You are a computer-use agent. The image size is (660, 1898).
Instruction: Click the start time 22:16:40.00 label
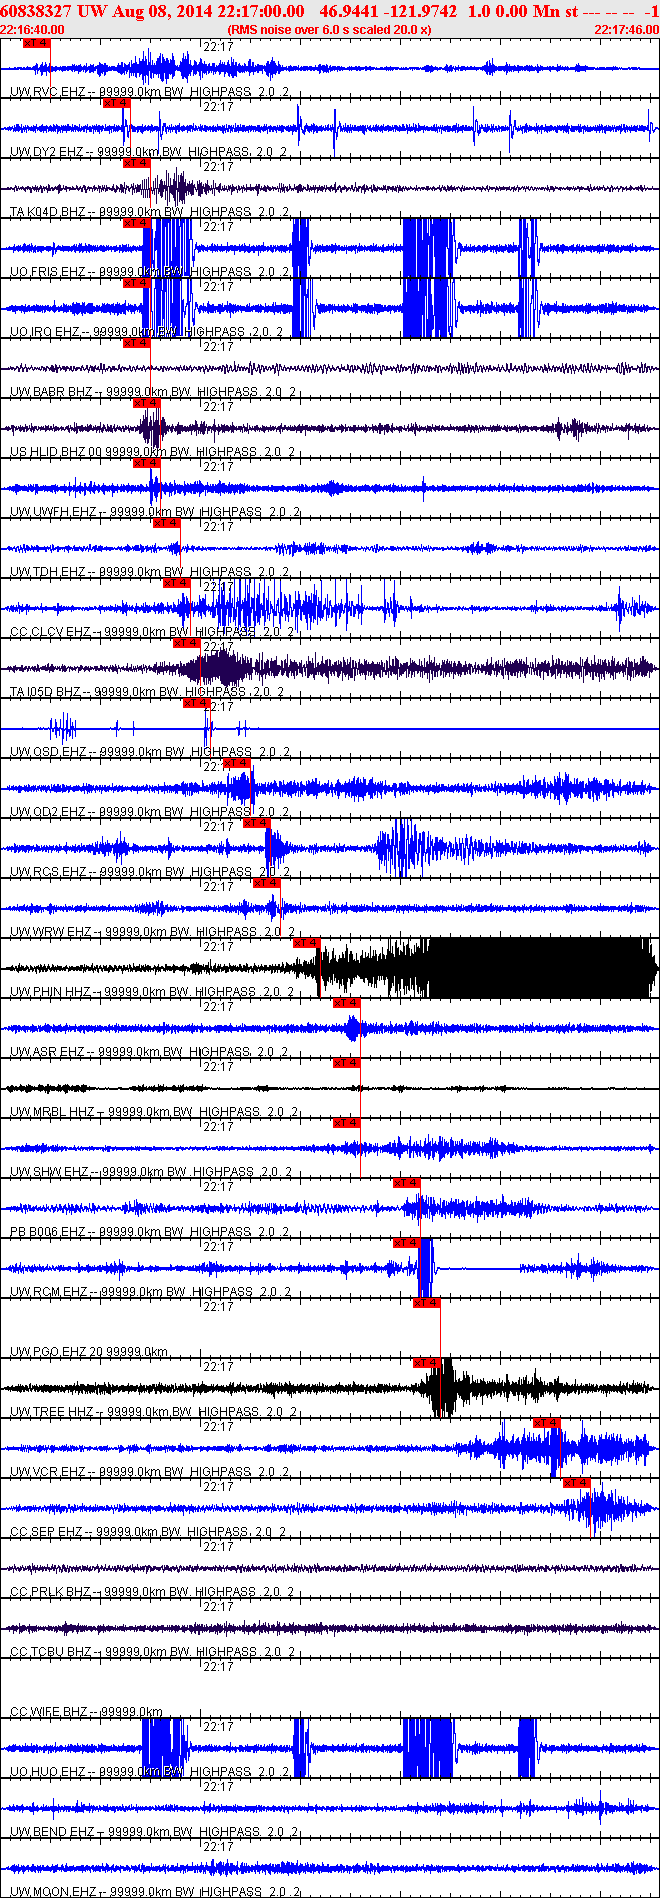[x=32, y=30]
